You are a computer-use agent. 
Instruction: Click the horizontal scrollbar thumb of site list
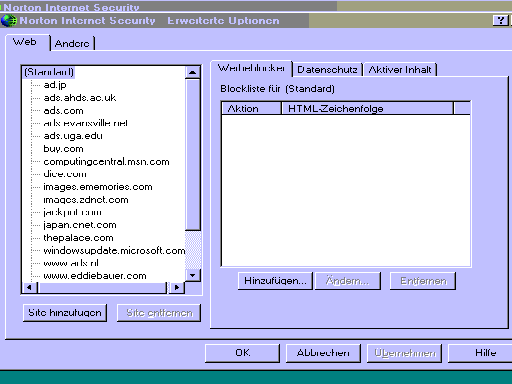[102, 287]
